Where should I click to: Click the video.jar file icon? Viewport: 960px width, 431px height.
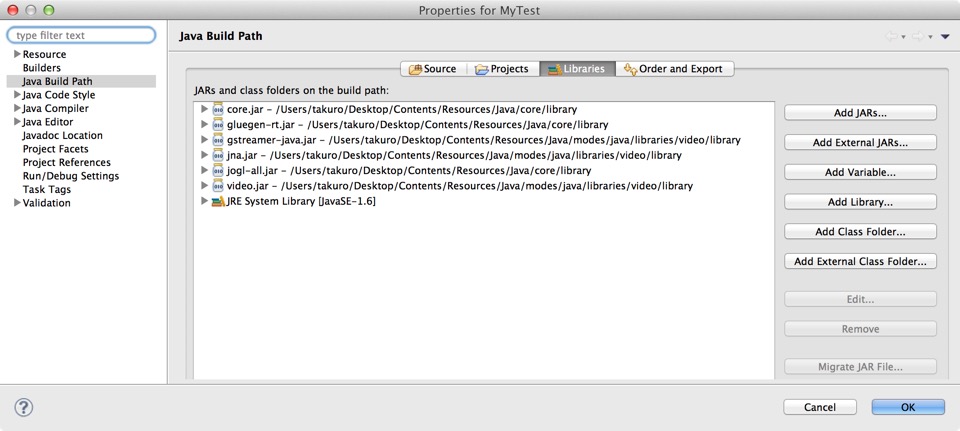218,186
